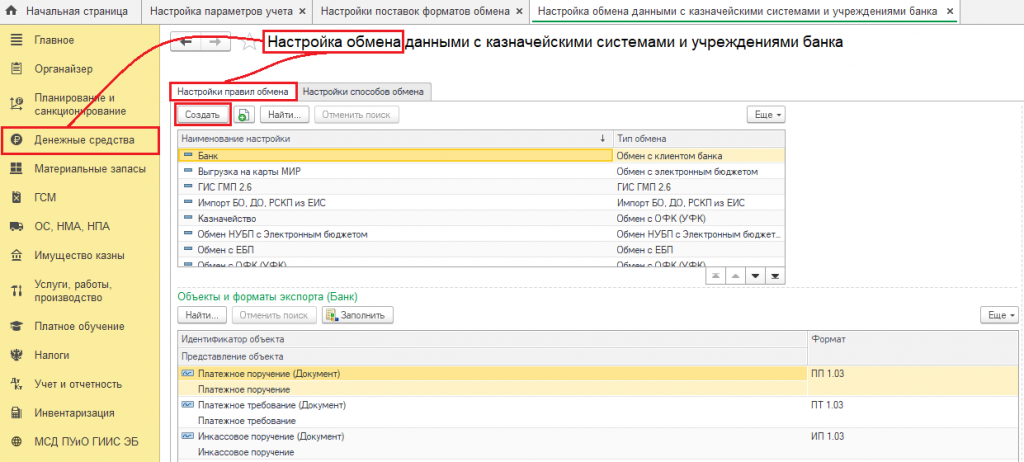Screen dimensions: 1024x462
Task: Click Идентификатор объекта column header
Action: 492,339
